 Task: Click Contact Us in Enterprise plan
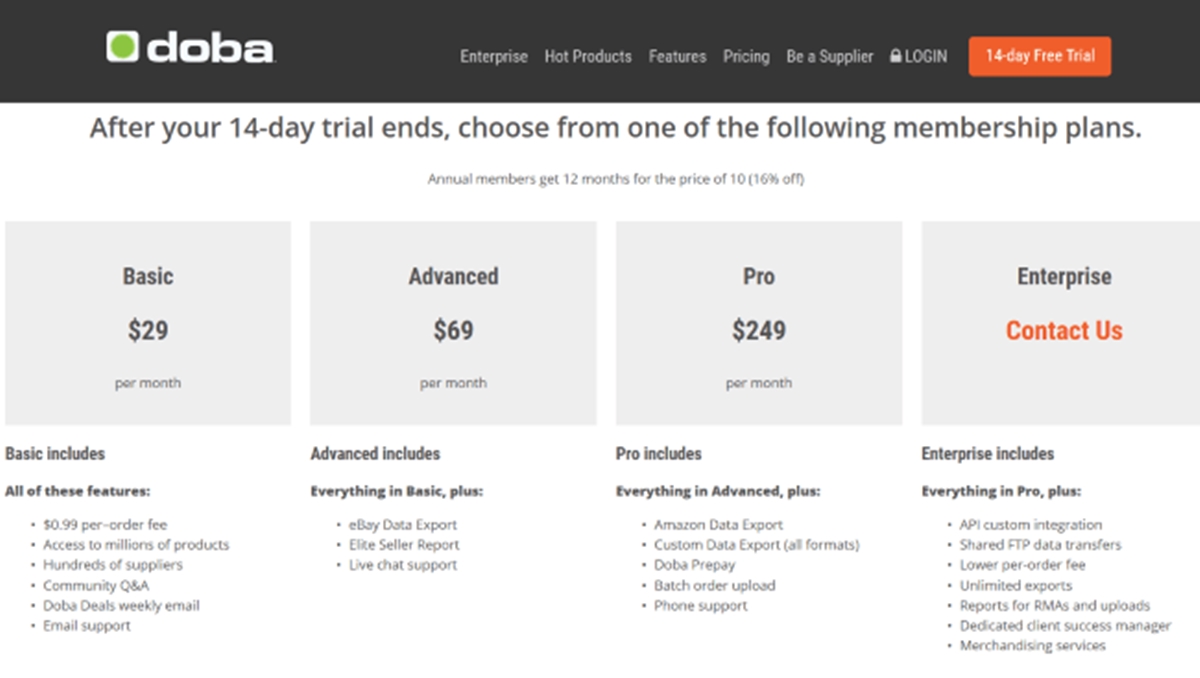tap(1064, 331)
